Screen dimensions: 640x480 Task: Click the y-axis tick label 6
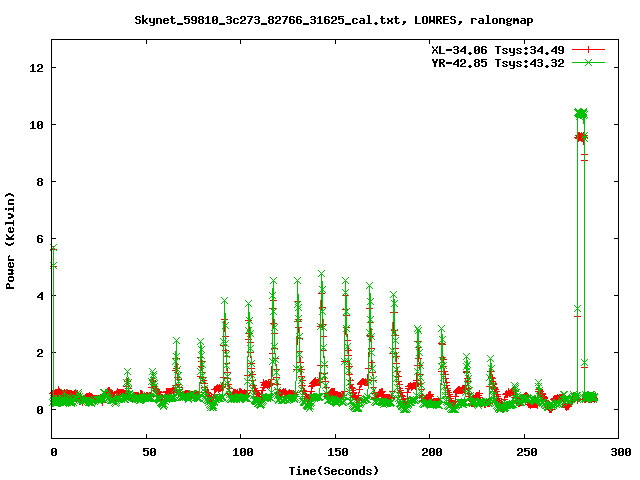40,239
